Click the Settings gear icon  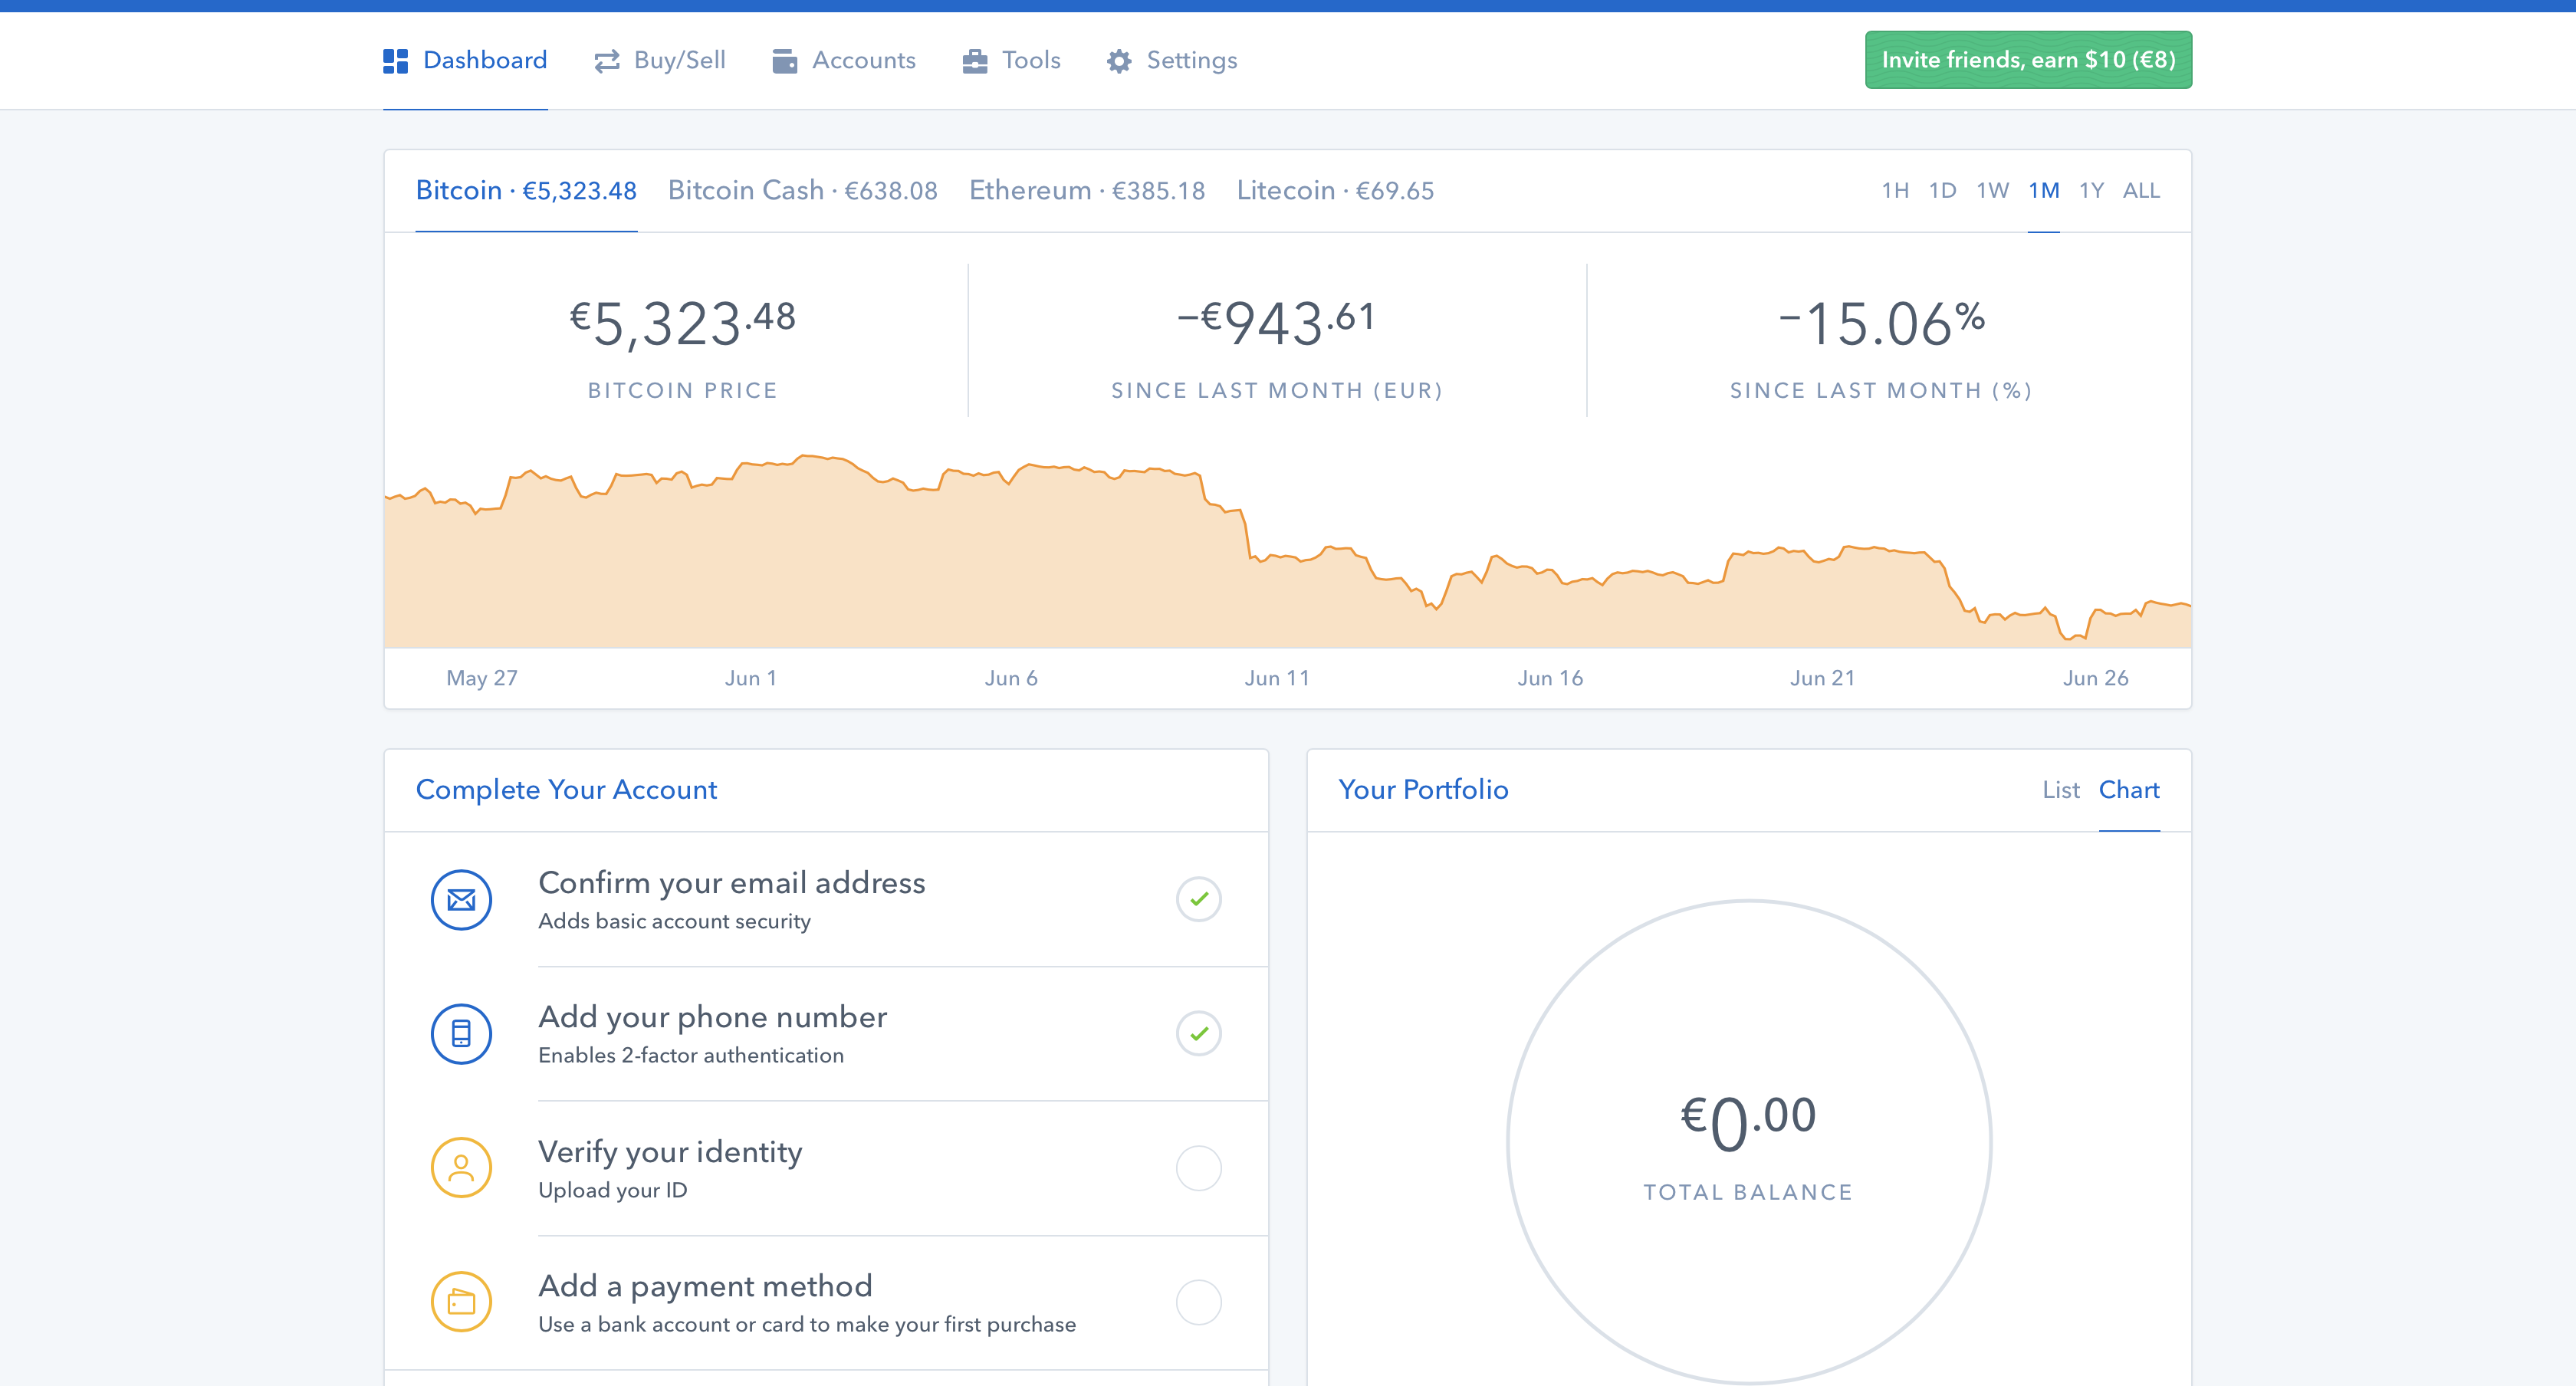click(1119, 61)
